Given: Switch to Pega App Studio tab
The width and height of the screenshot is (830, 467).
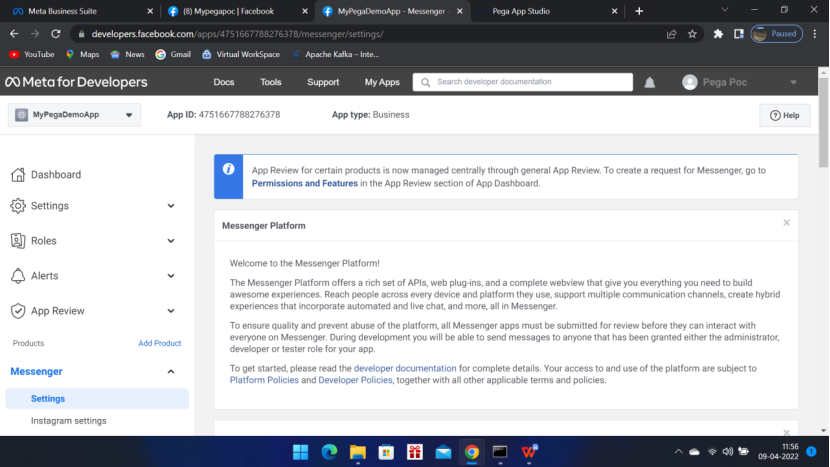Looking at the screenshot, I should (x=545, y=11).
